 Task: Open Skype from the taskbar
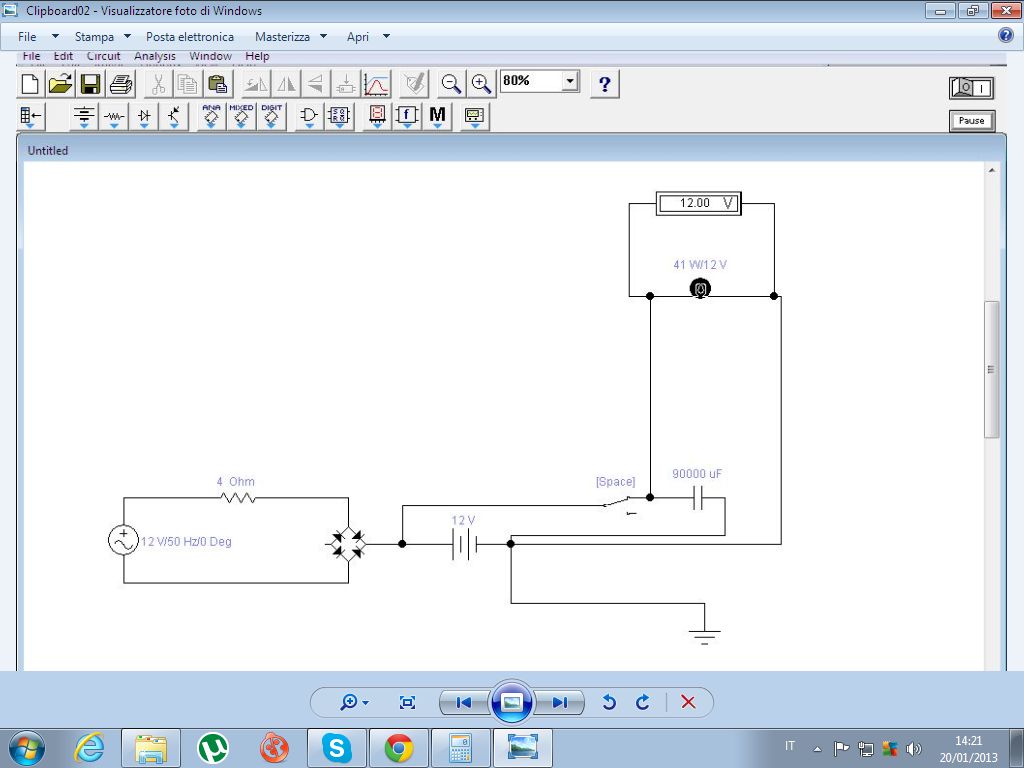pos(336,747)
